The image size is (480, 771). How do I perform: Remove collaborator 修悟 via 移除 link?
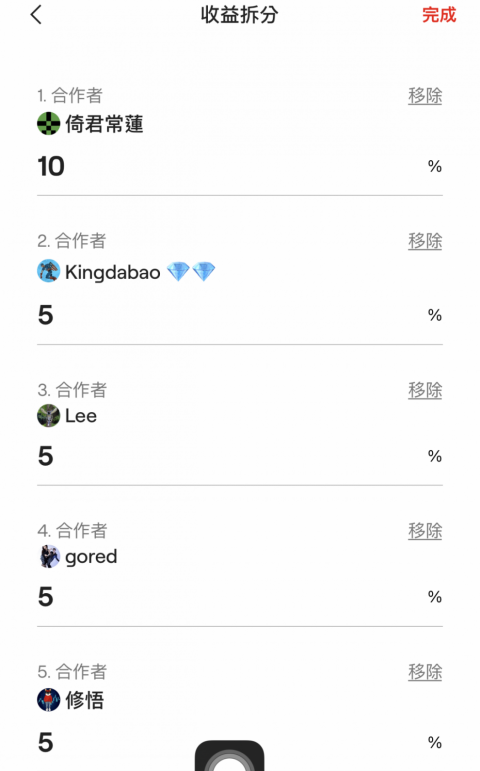[425, 672]
